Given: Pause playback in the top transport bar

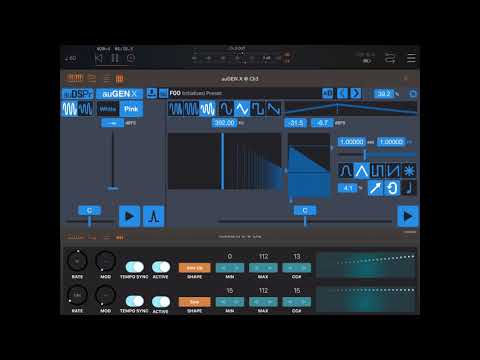Looking at the screenshot, I should click(x=115, y=58).
